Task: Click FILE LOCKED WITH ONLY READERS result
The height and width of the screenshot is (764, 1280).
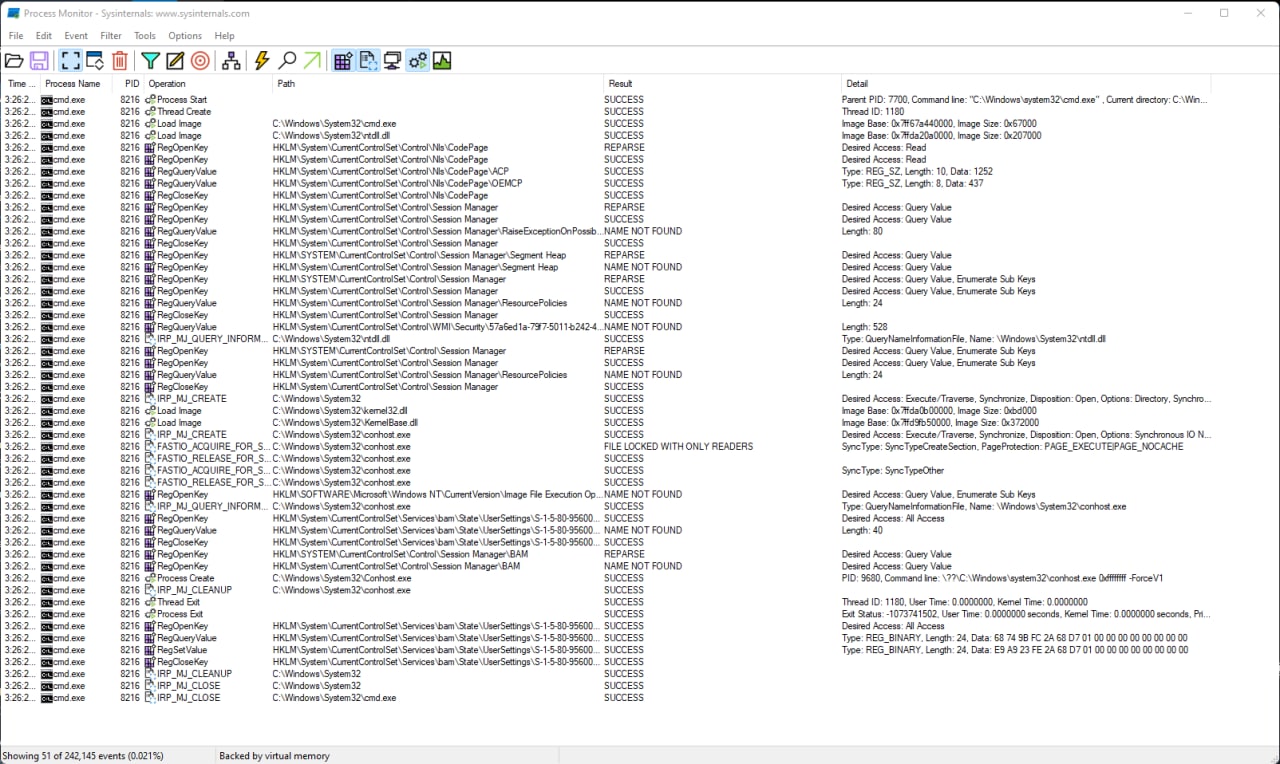Action: coord(679,447)
